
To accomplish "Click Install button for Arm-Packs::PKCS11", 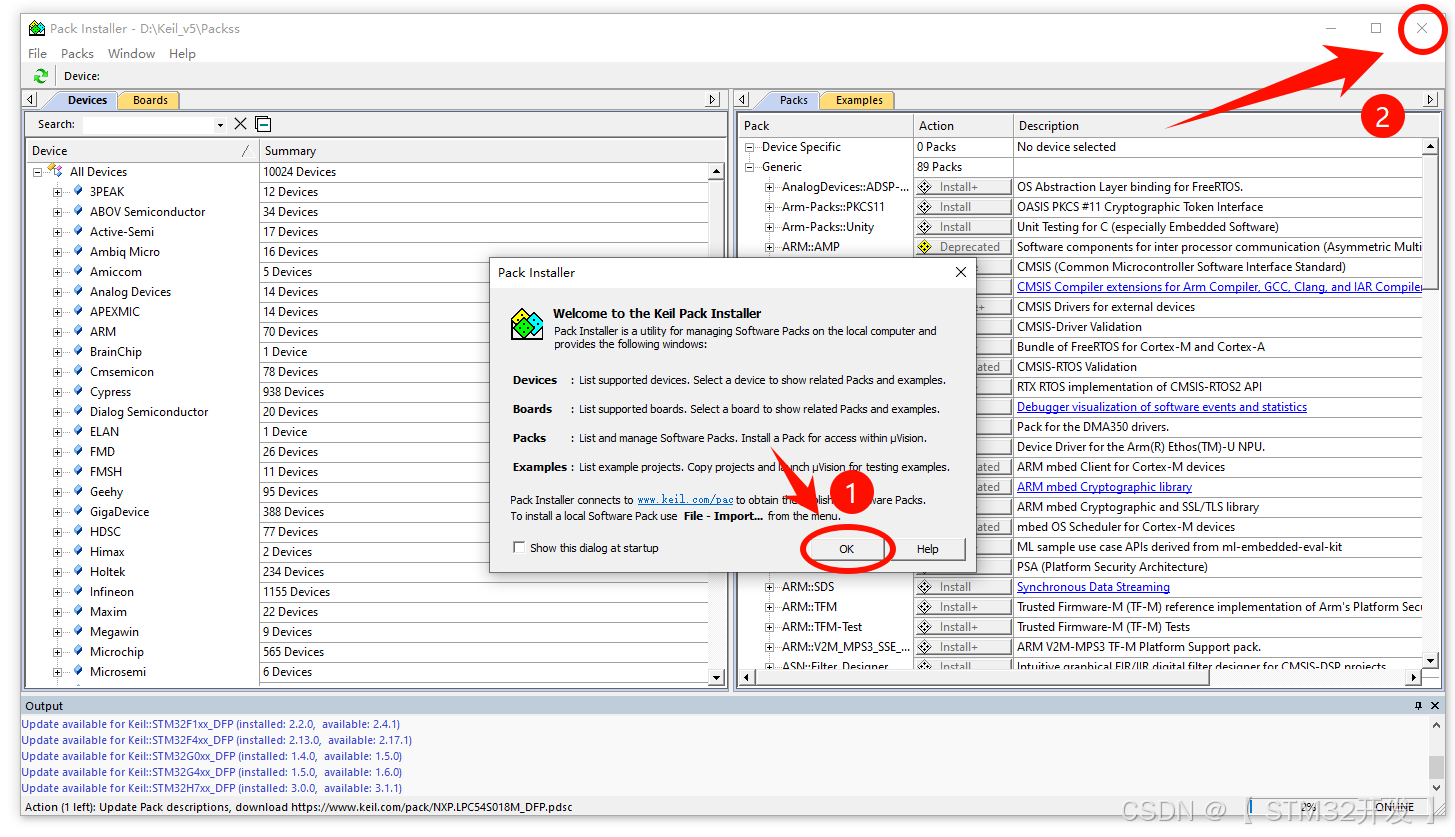I will pyautogui.click(x=962, y=207).
